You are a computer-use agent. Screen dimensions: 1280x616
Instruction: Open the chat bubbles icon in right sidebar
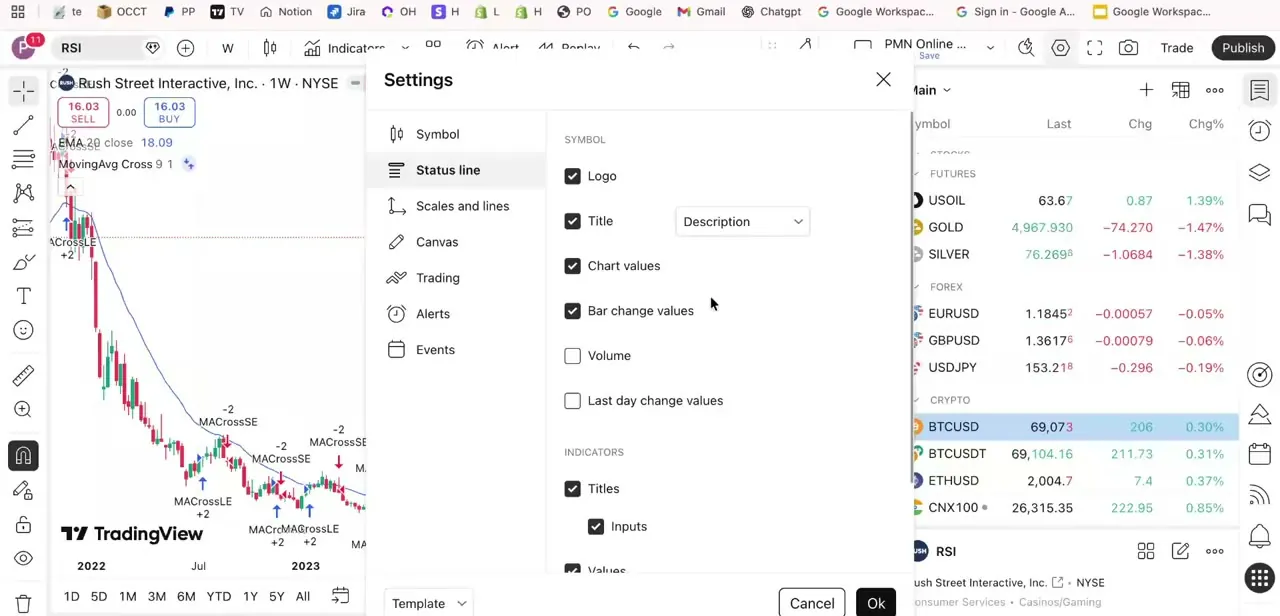(x=1259, y=214)
